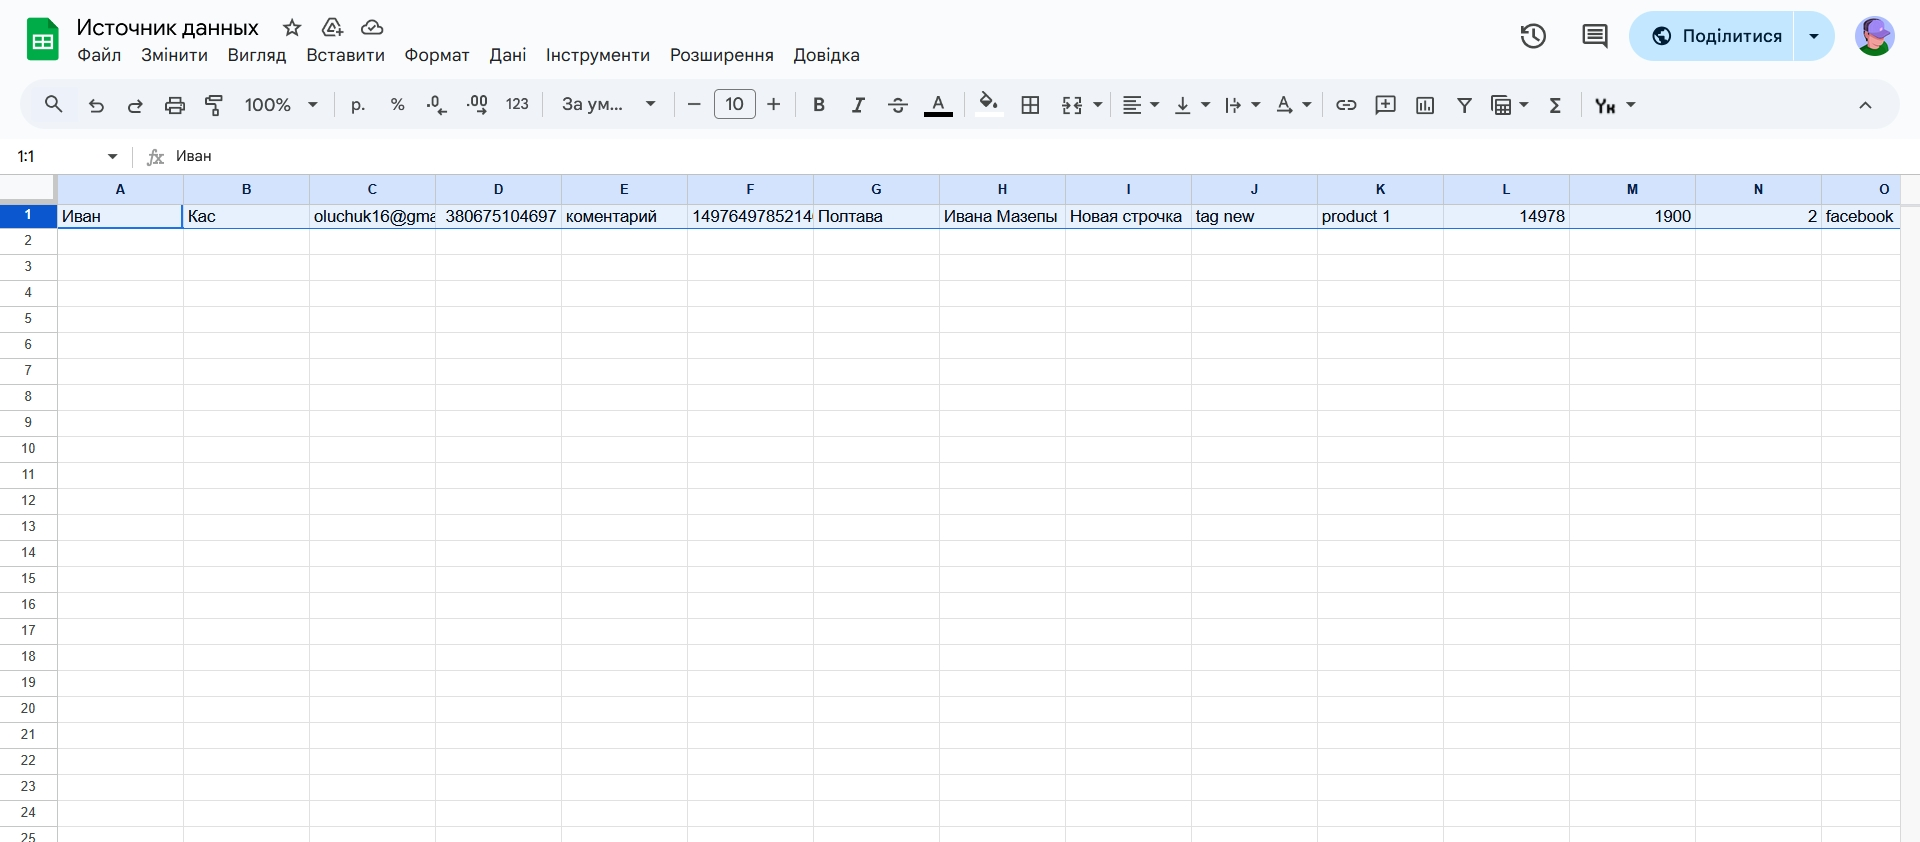
Task: Select cell containing Полтава
Action: [x=876, y=216]
